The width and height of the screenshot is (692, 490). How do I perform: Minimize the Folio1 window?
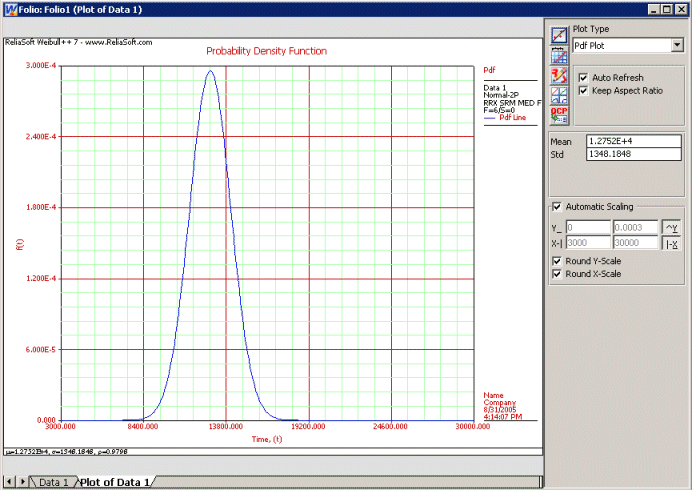pyautogui.click(x=654, y=9)
